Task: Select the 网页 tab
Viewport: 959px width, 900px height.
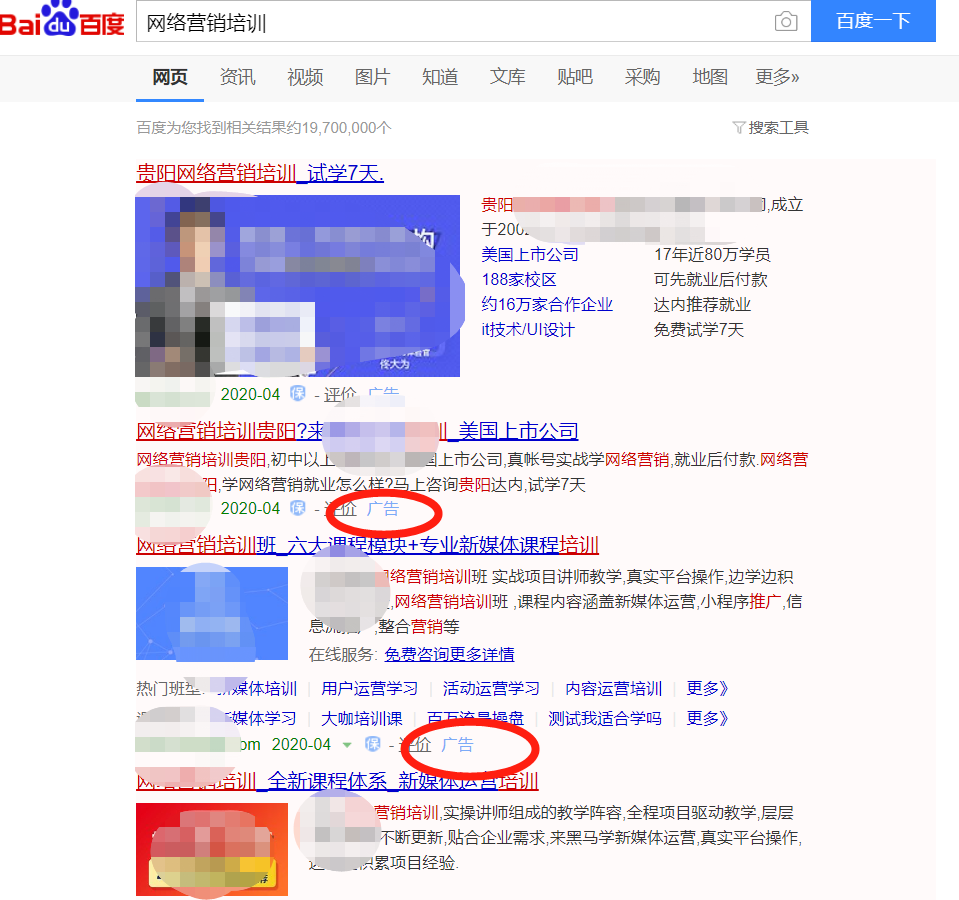Action: coord(169,77)
